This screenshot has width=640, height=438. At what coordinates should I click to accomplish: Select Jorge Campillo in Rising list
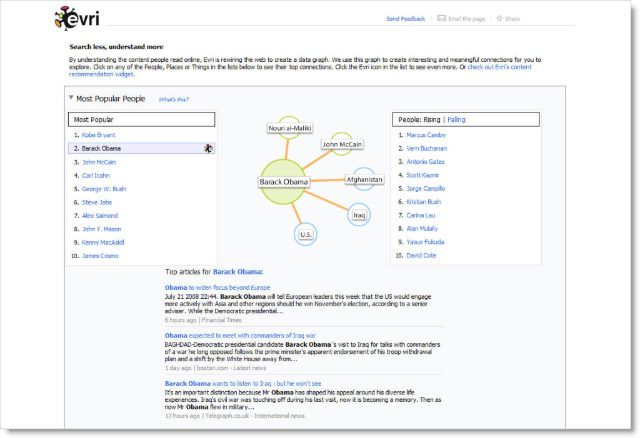[426, 189]
